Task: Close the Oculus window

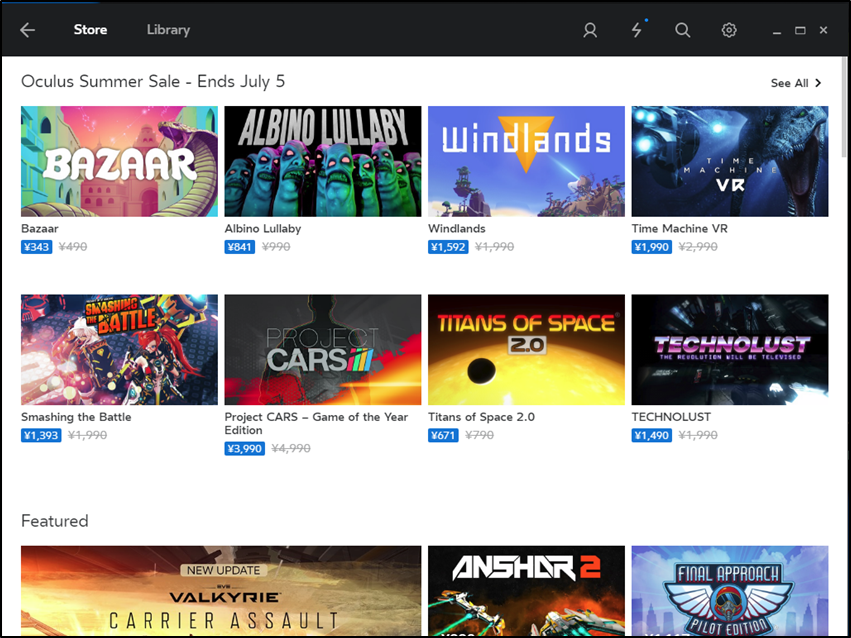Action: click(x=823, y=30)
